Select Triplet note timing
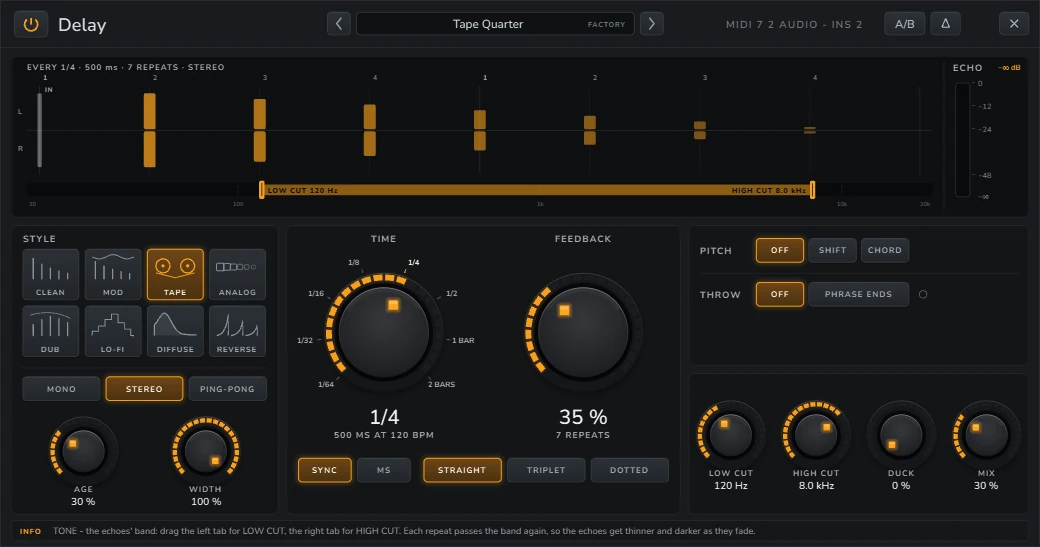This screenshot has height=547, width=1040. pyautogui.click(x=546, y=470)
